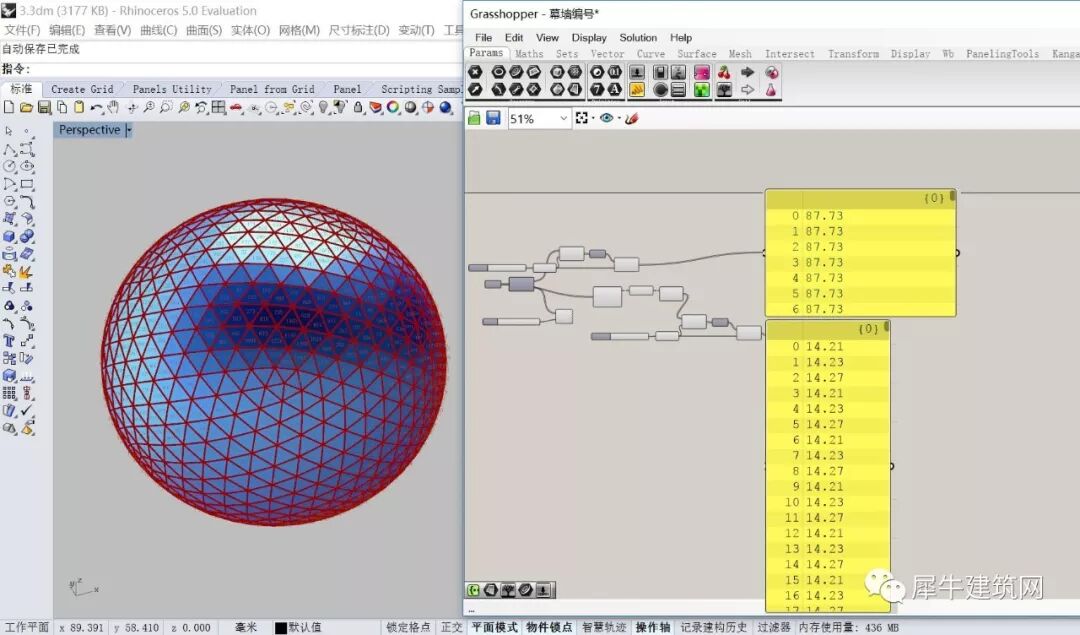Click the sketch pencil icon on canvas toolbar
Viewport: 1080px width, 635px height.
[632, 118]
